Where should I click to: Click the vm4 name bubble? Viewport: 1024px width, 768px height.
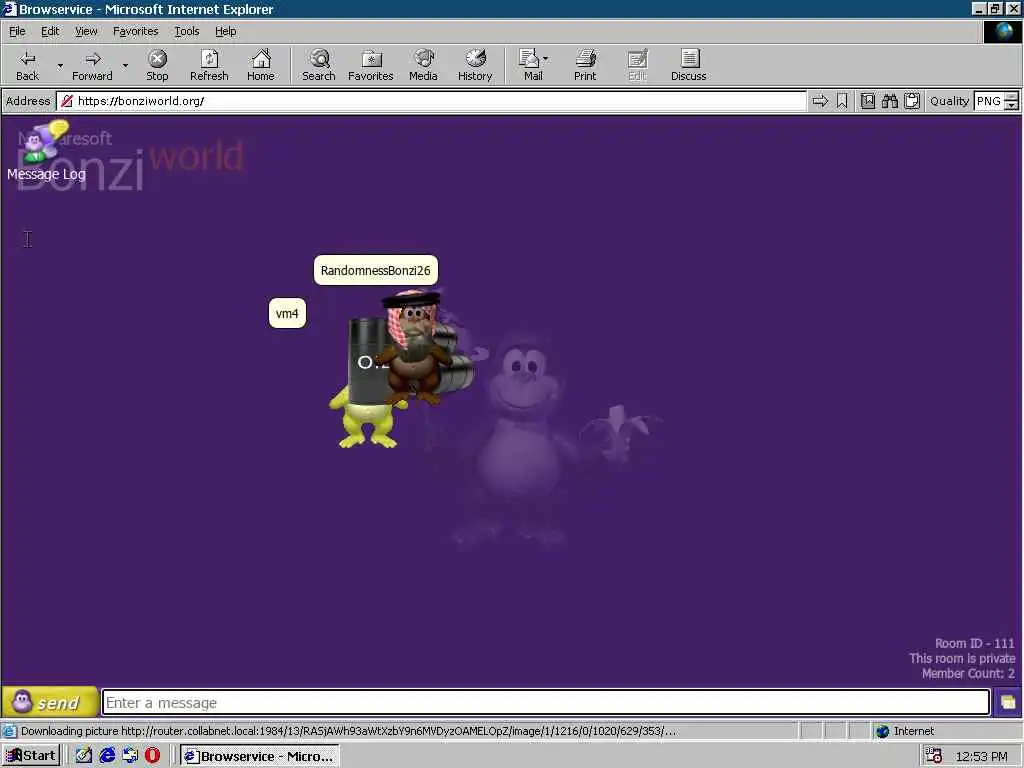coord(287,313)
